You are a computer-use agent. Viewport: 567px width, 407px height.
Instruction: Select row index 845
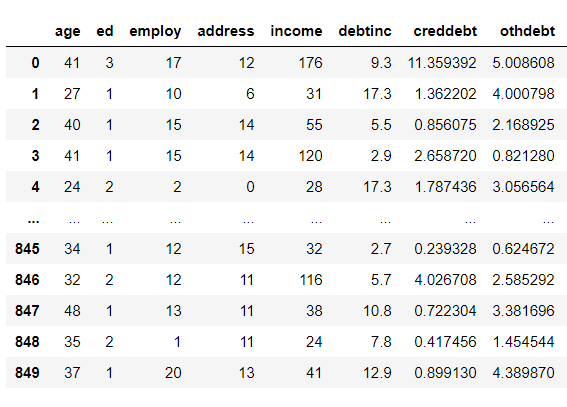point(27,249)
